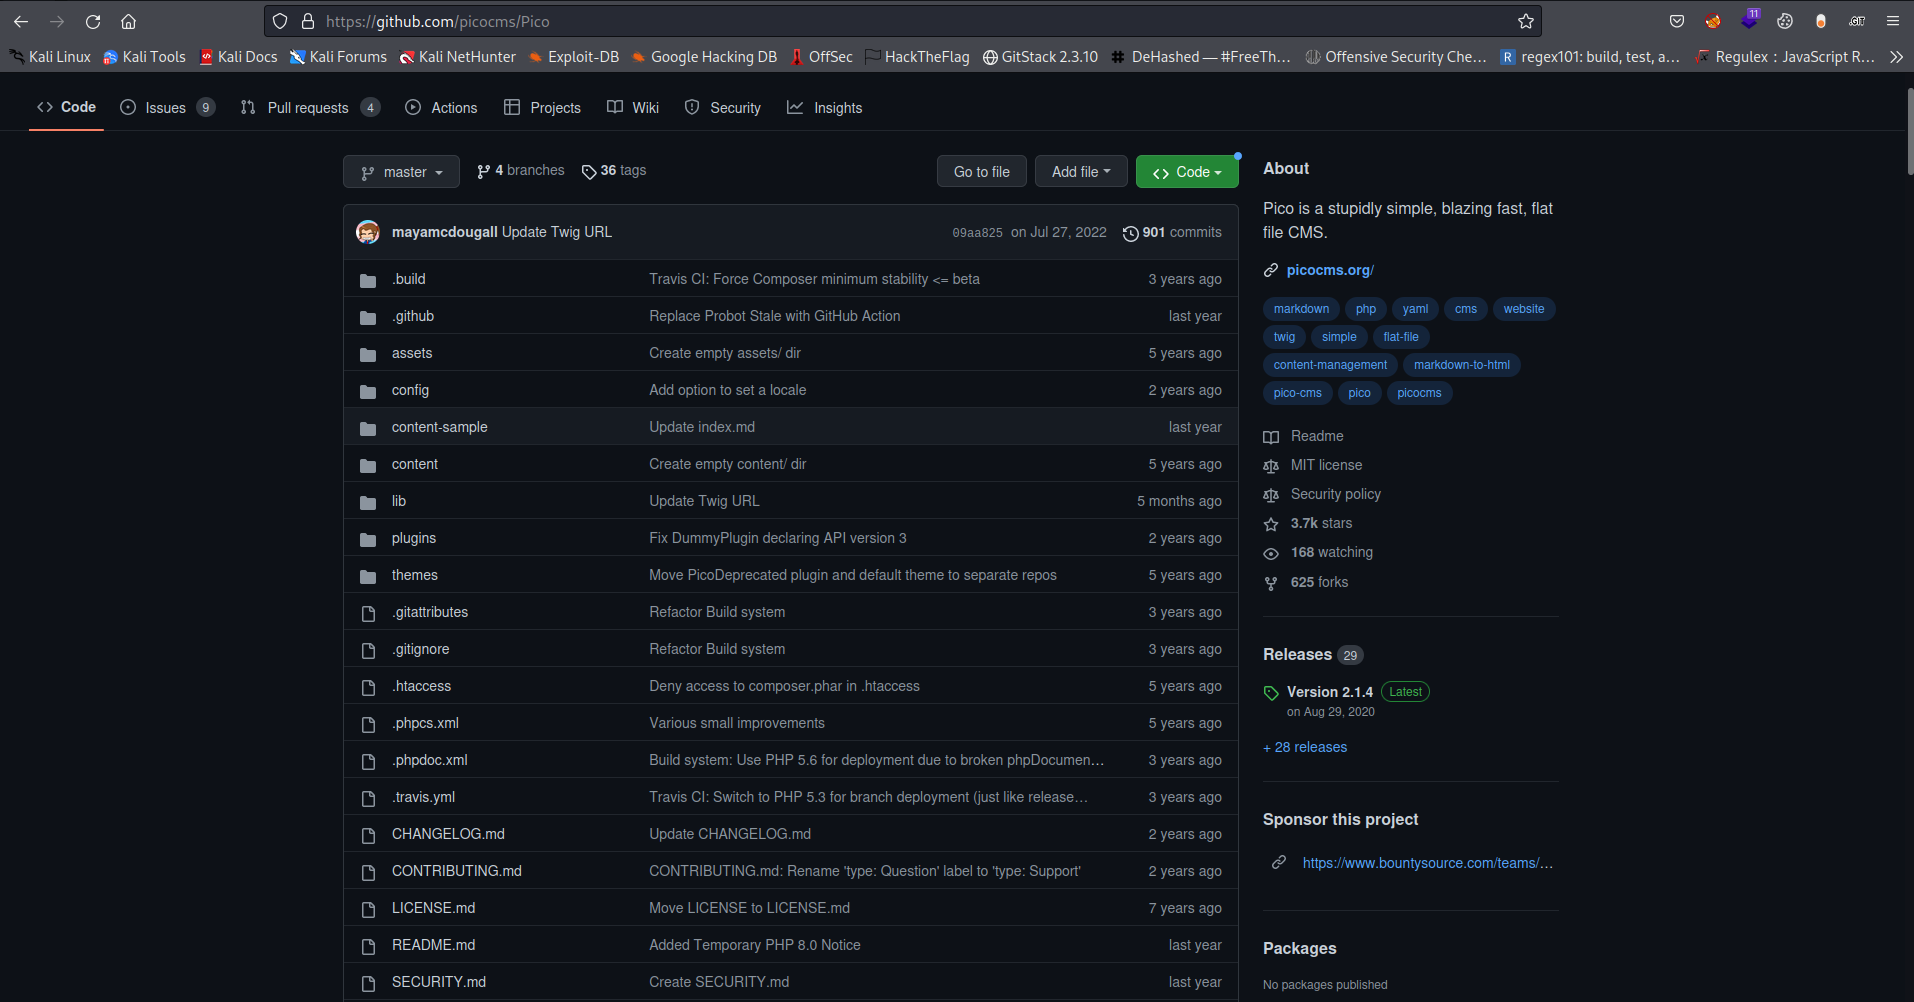Viewport: 1914px width, 1002px height.
Task: Open commit hash 09aa825
Action: tap(977, 233)
